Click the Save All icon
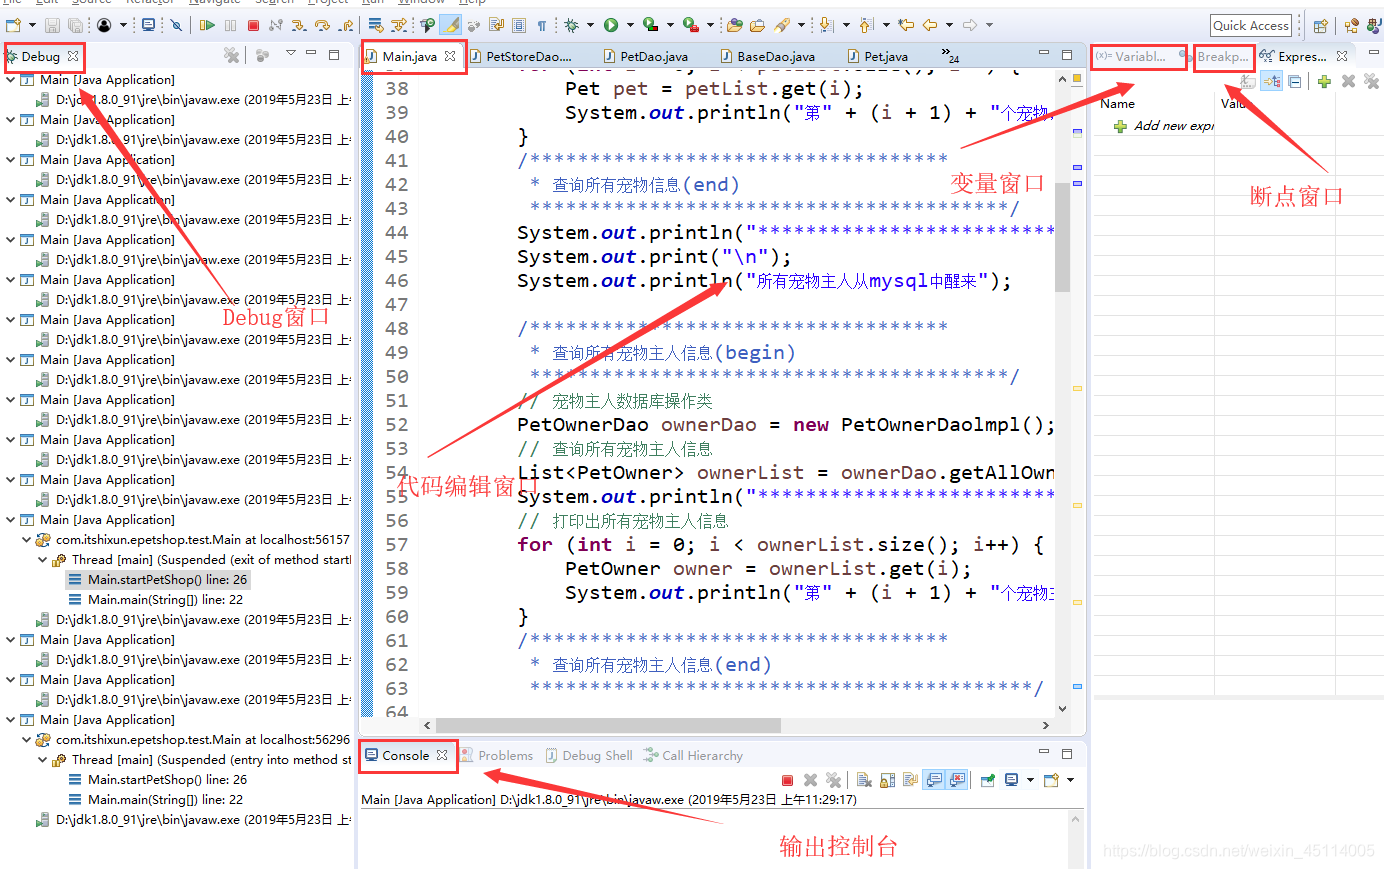This screenshot has height=869, width=1384. [x=76, y=25]
